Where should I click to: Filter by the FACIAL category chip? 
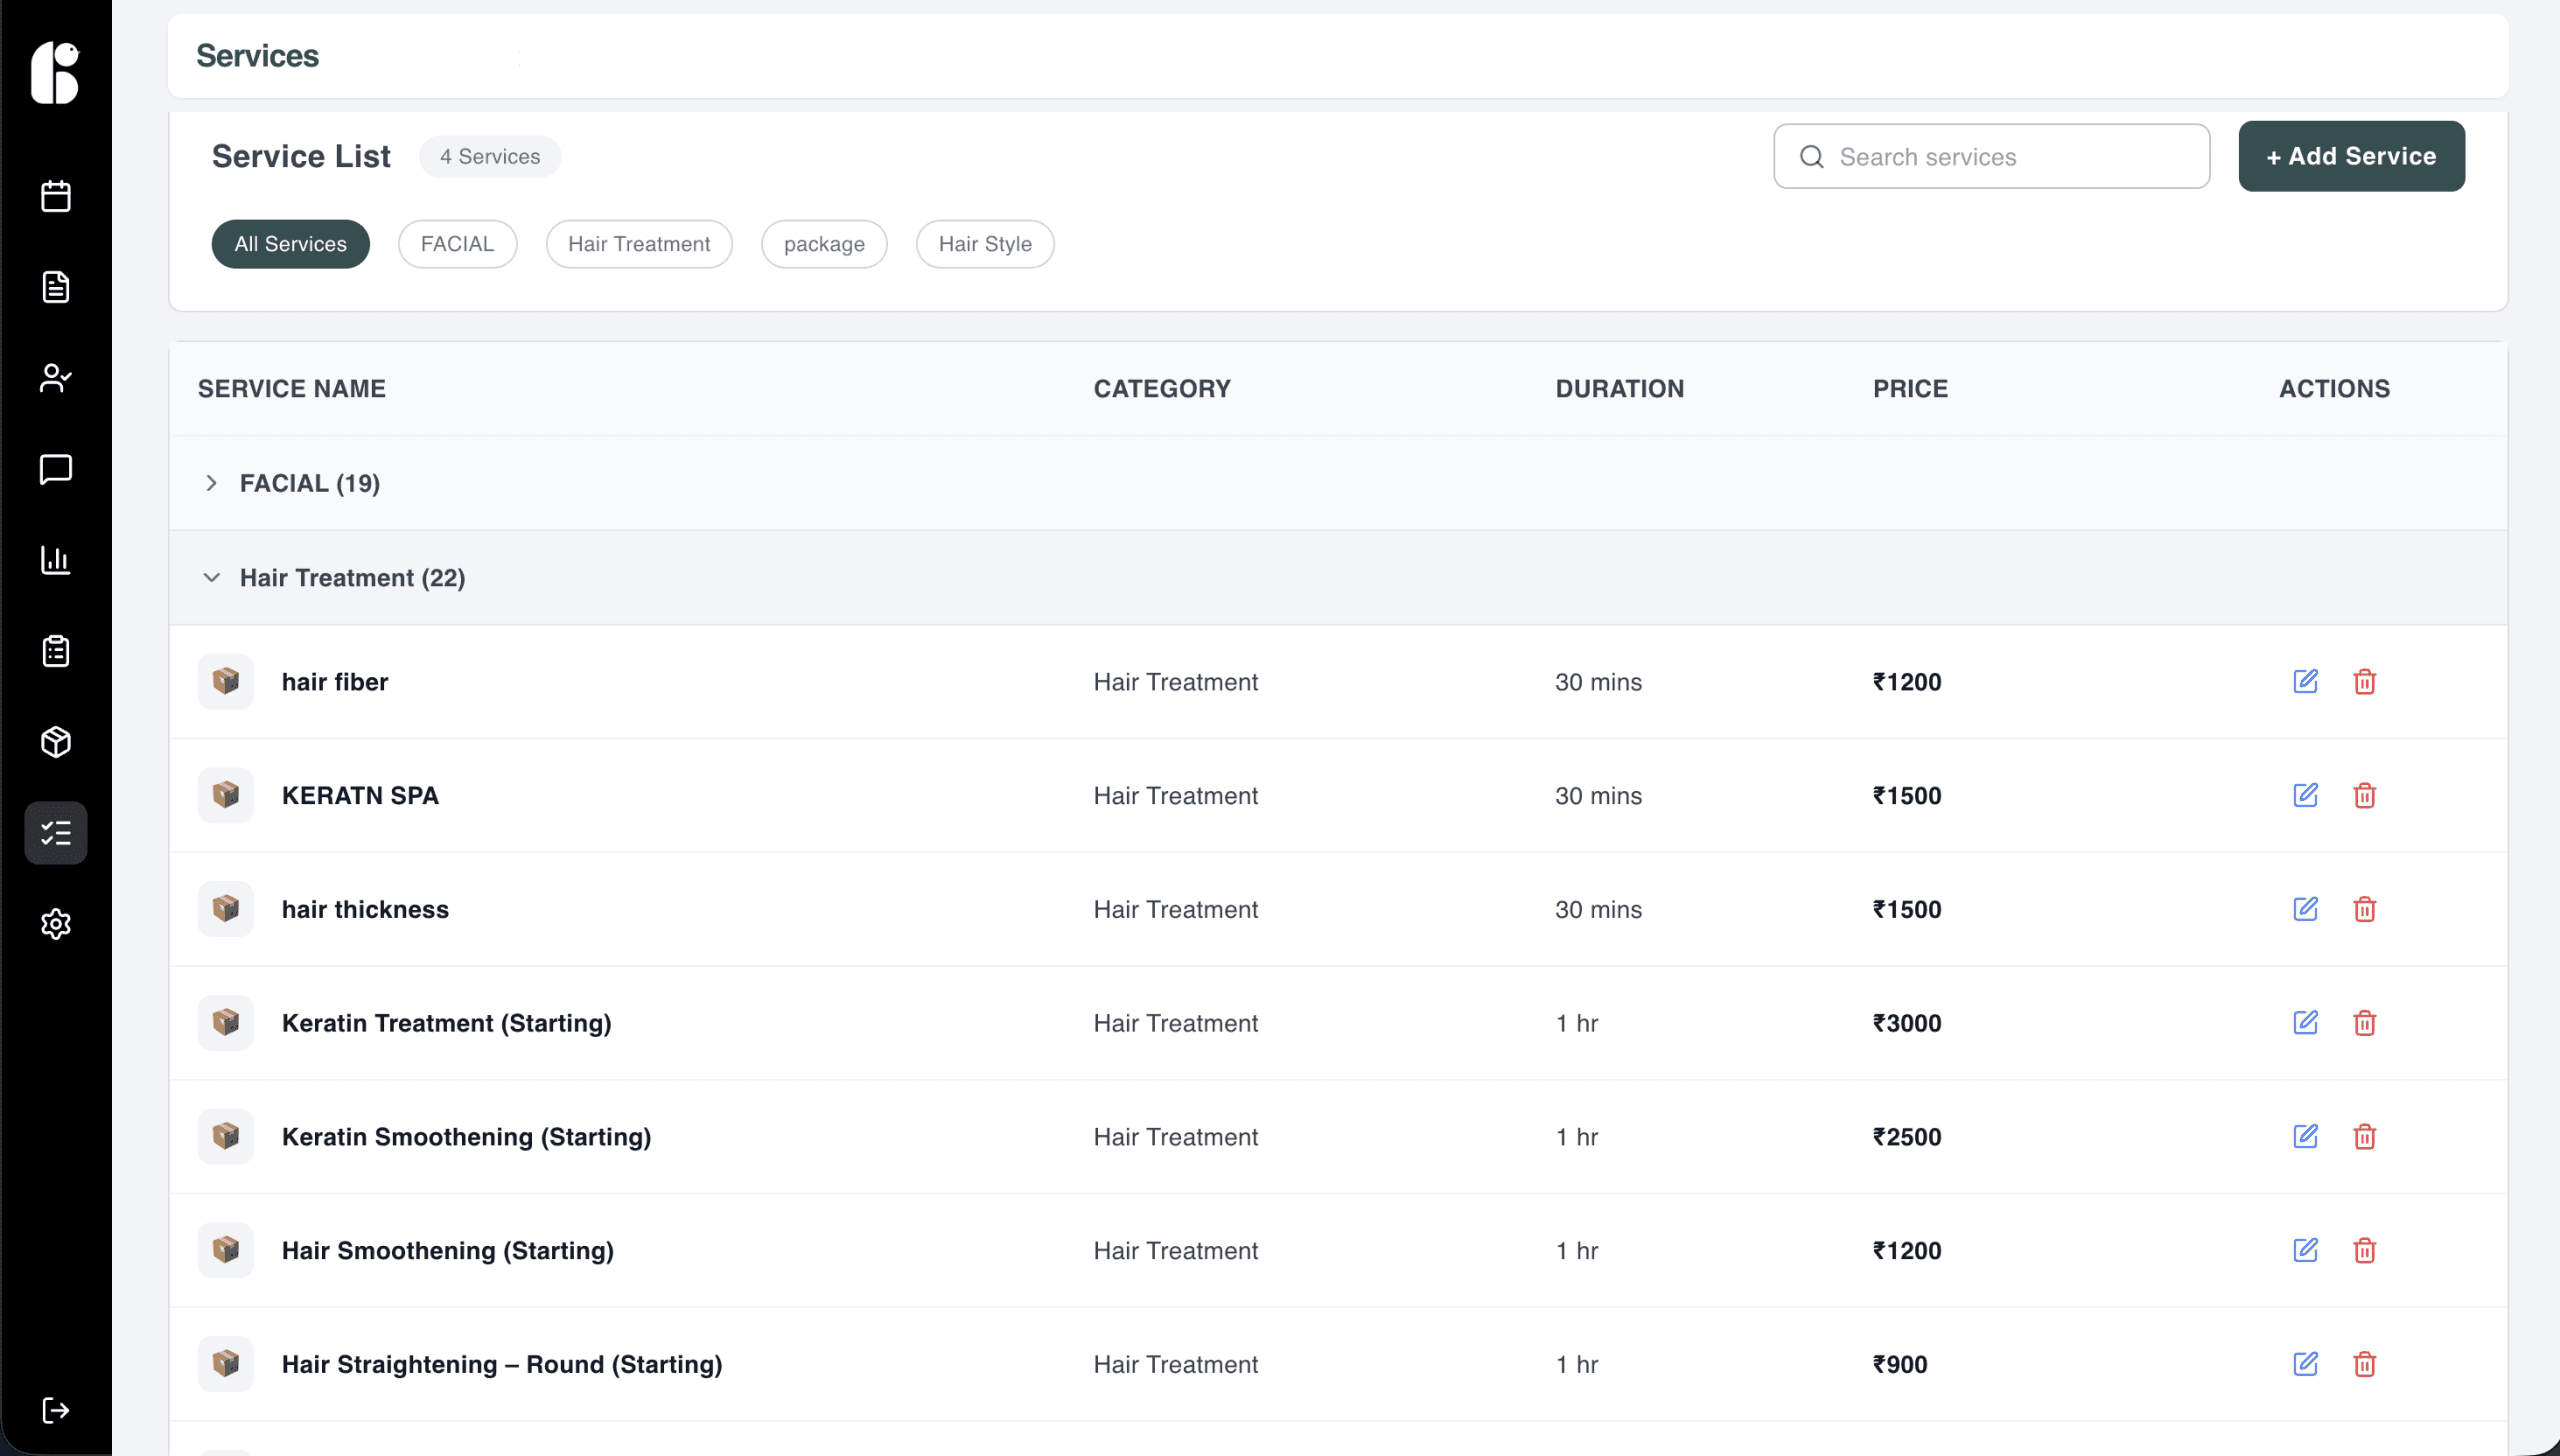click(x=457, y=244)
